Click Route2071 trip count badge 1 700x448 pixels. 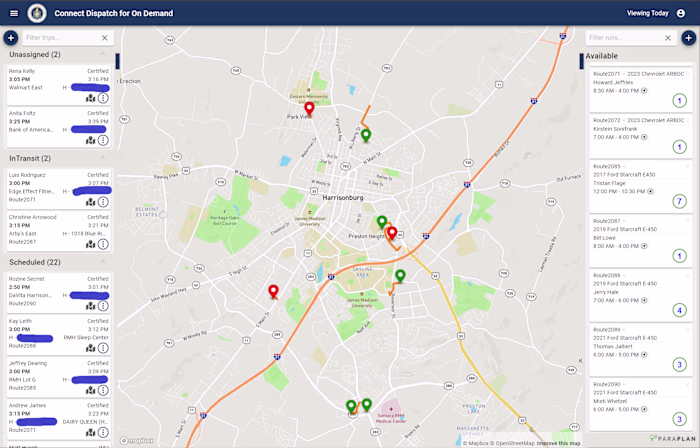[679, 101]
